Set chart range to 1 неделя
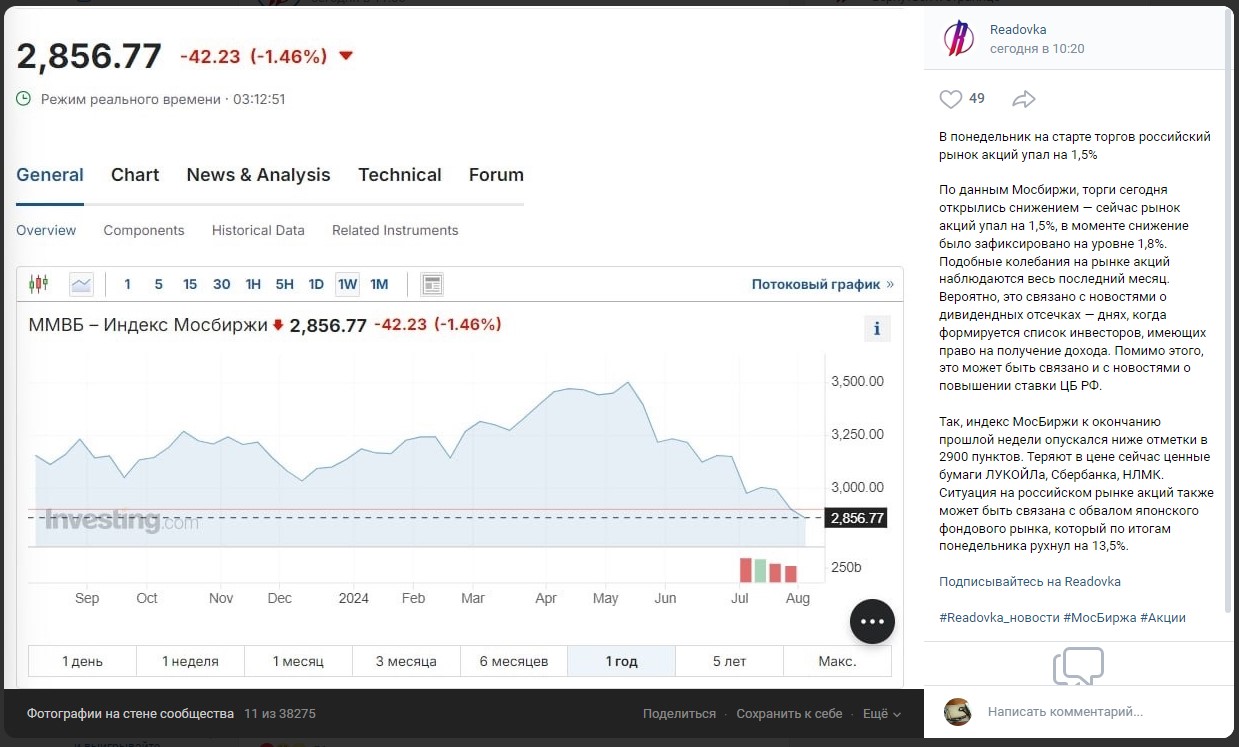 coord(190,661)
